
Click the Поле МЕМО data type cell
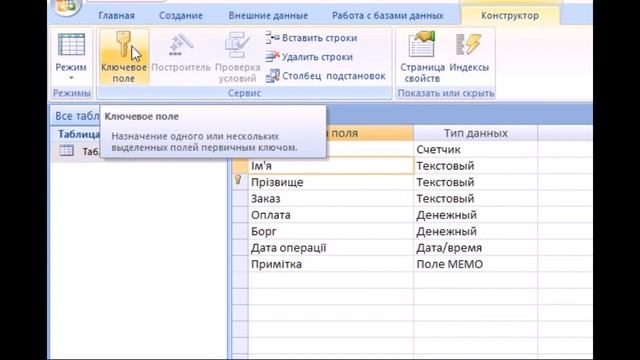tap(476, 264)
